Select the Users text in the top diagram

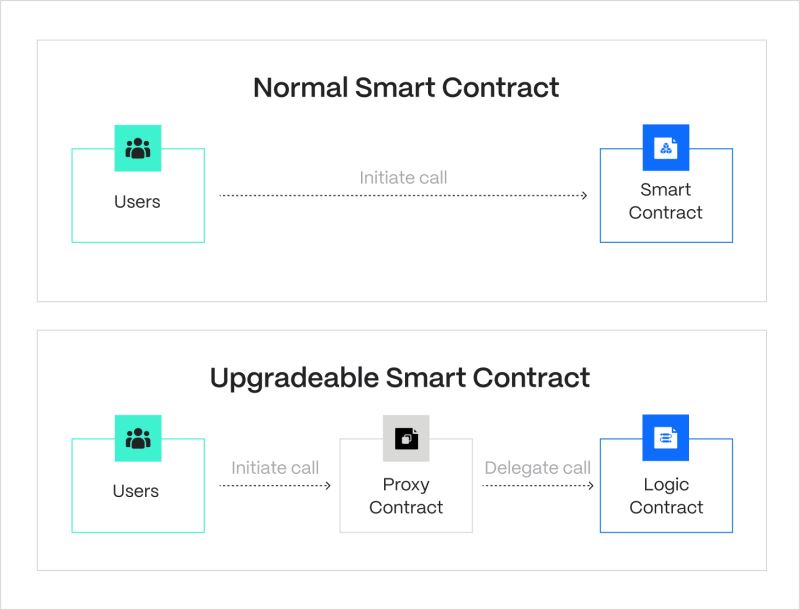(137, 201)
